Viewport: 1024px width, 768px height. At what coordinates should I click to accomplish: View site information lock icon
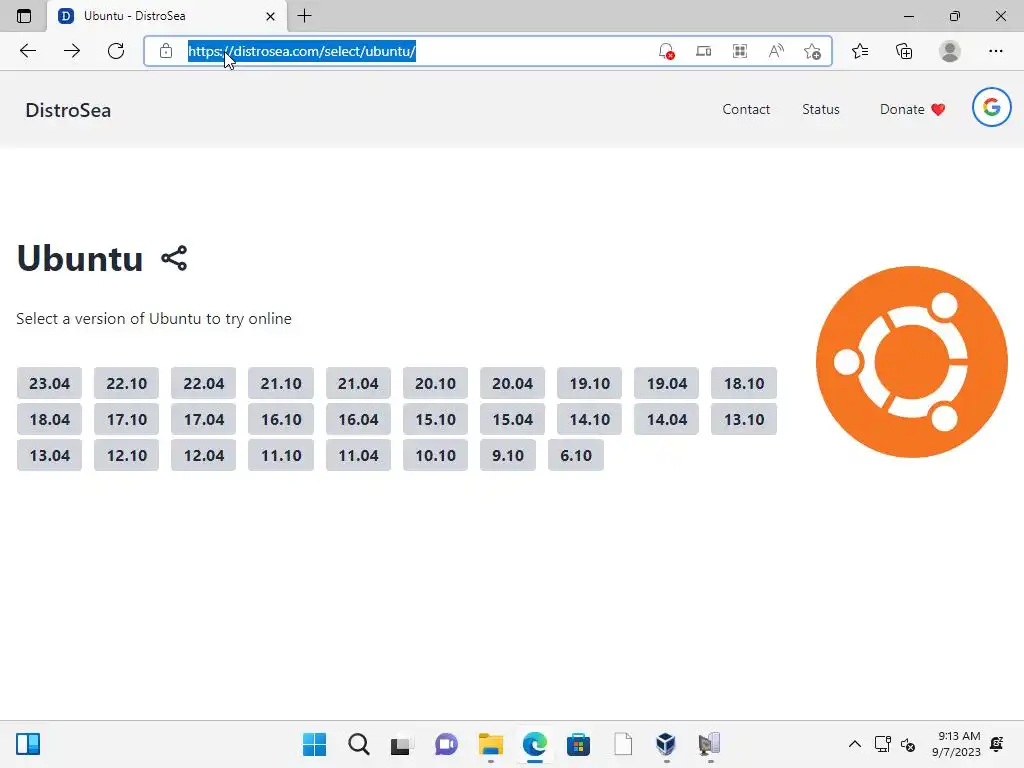point(166,51)
